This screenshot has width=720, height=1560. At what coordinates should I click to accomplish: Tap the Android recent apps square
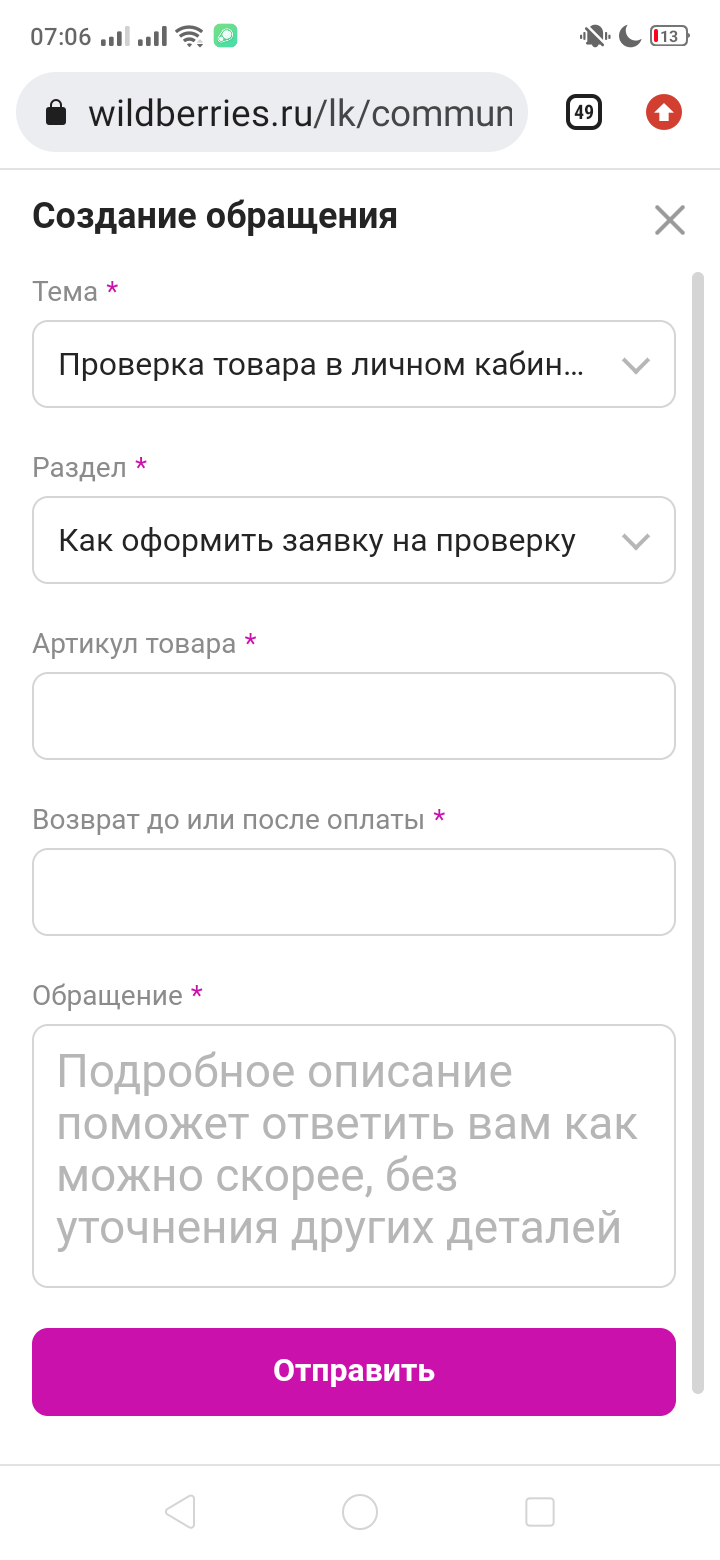(x=540, y=1512)
